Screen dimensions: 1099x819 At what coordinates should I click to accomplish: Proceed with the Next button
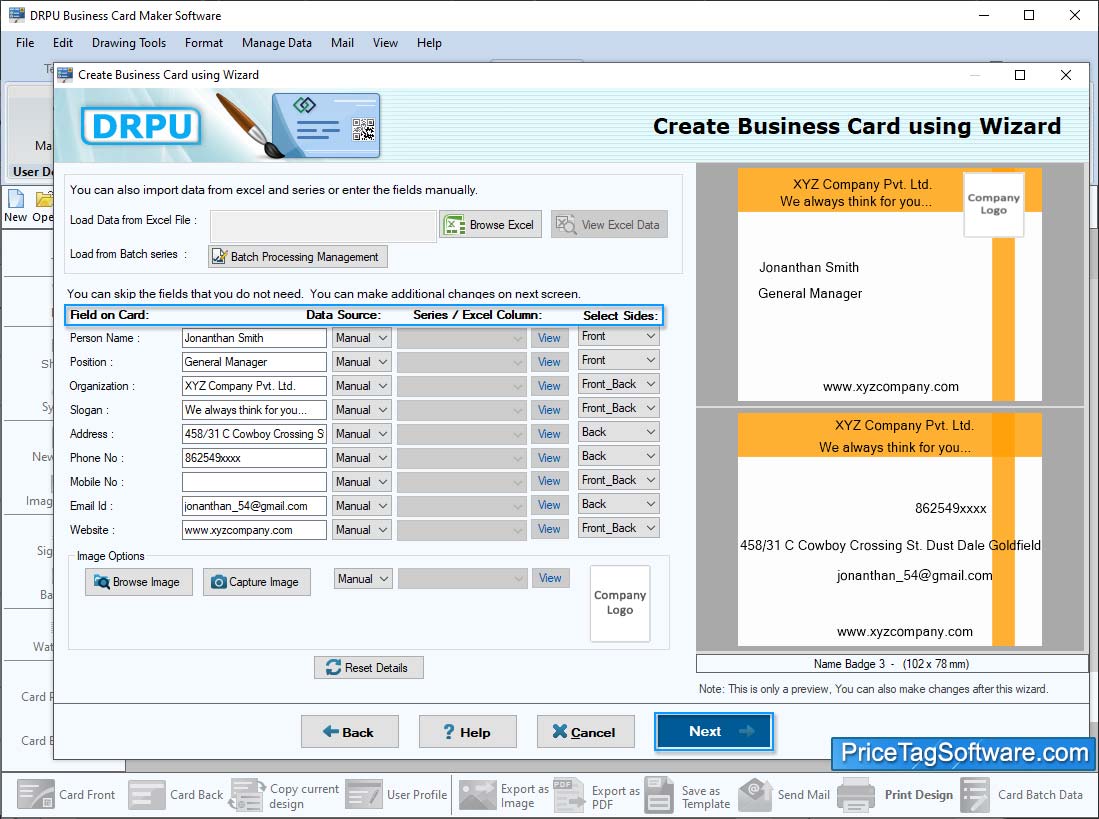tap(714, 731)
